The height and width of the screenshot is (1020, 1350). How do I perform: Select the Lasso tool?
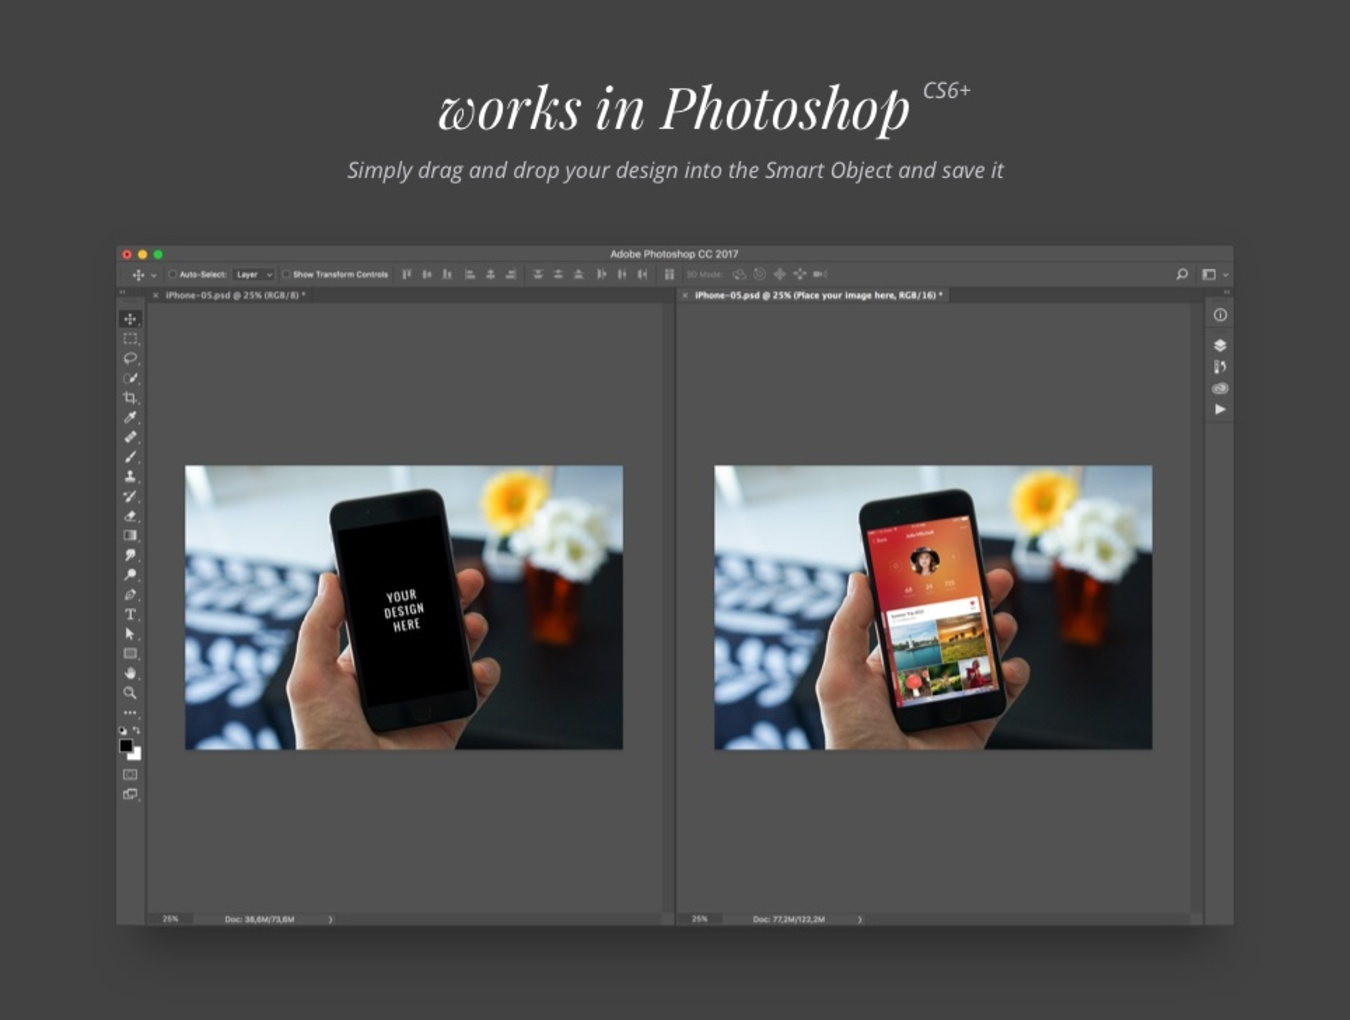130,358
